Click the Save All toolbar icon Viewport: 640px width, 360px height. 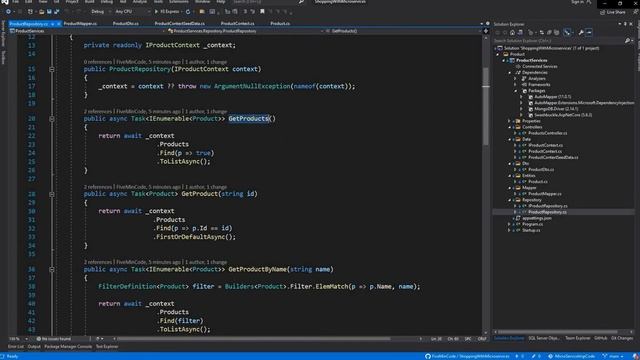click(56, 11)
